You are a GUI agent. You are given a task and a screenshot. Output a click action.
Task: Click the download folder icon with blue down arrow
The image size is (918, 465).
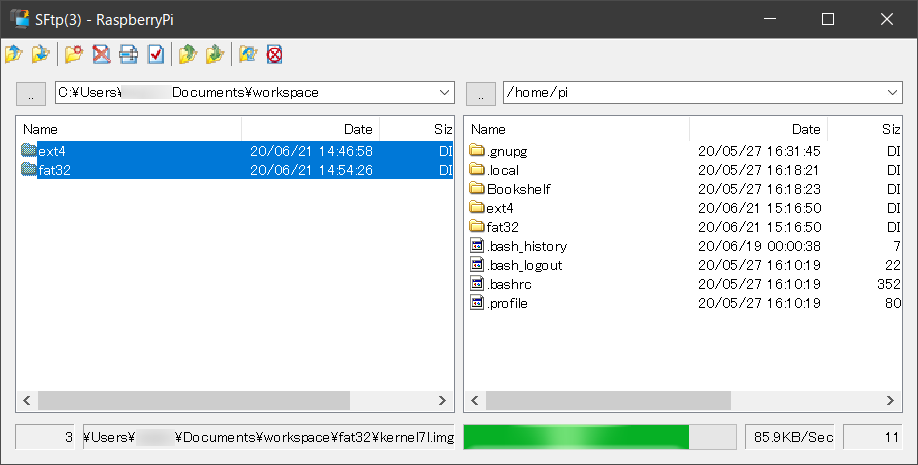pyautogui.click(x=40, y=54)
